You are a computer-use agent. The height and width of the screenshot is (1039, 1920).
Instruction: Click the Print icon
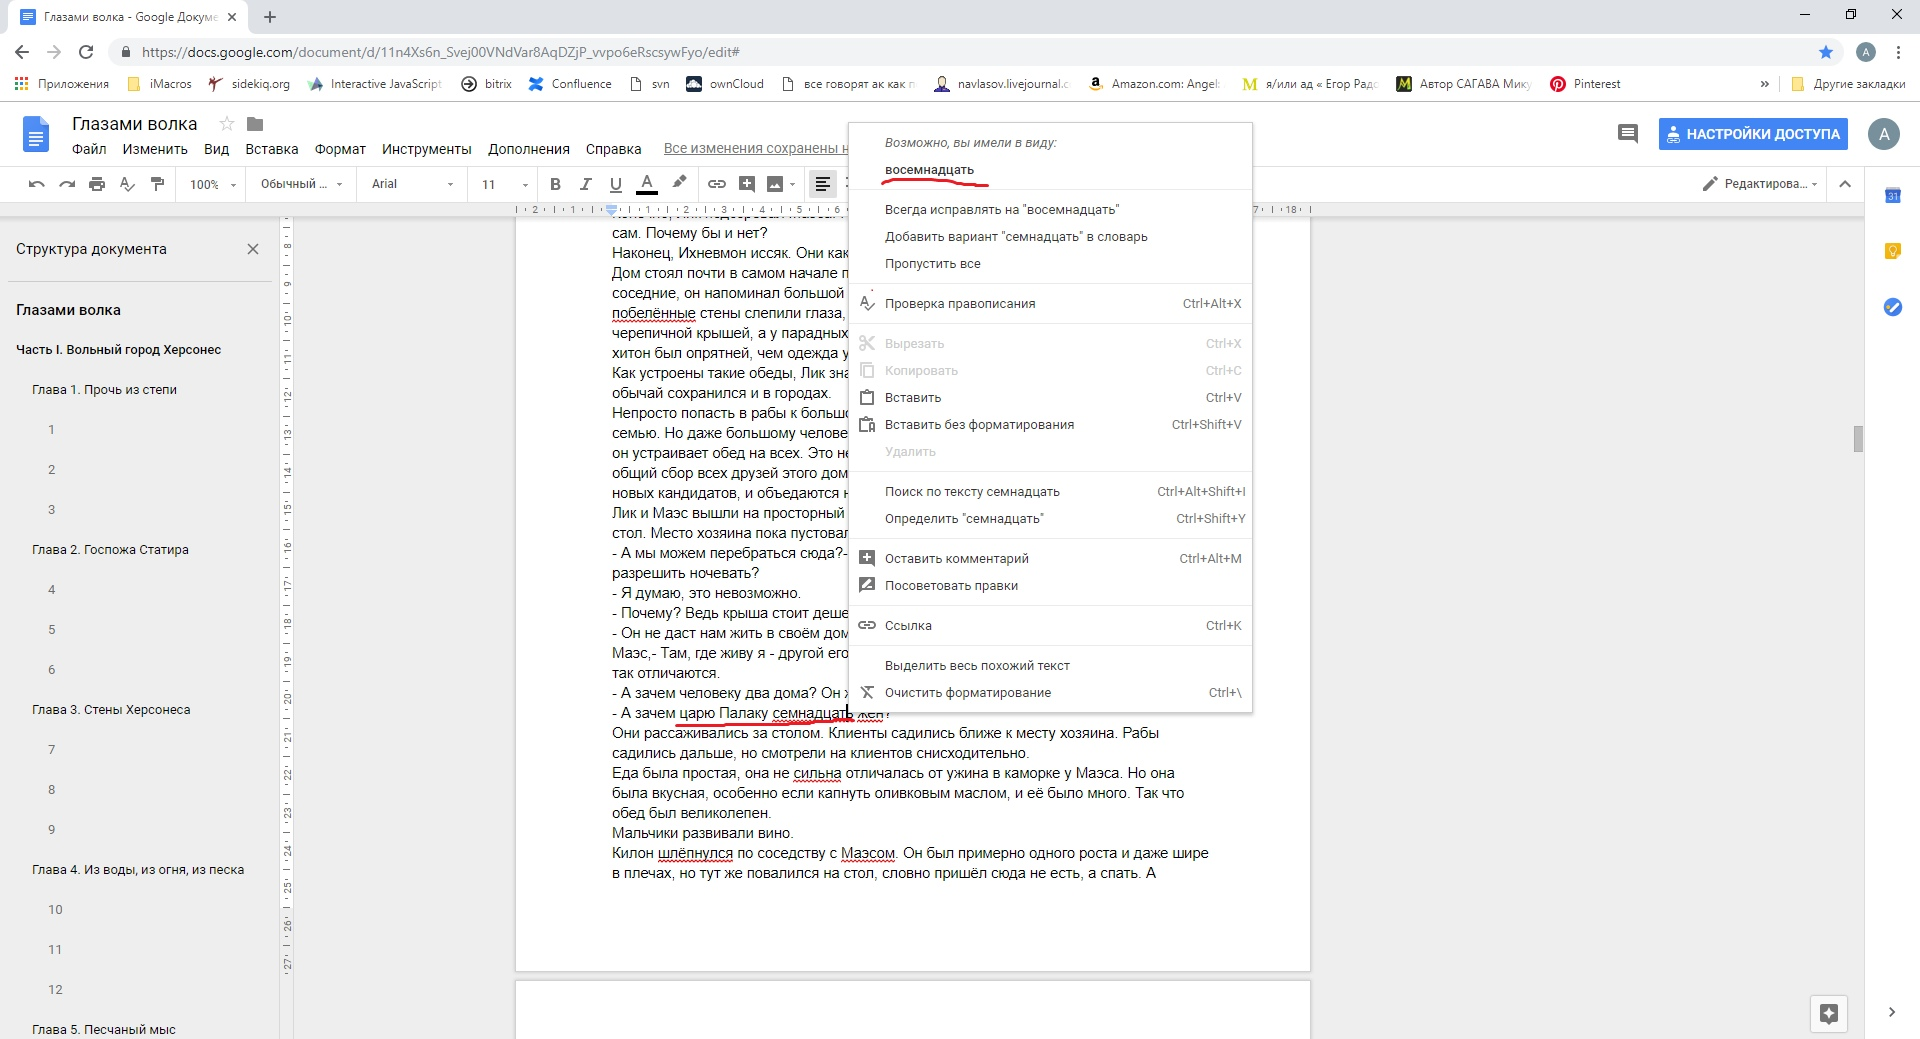tap(97, 184)
